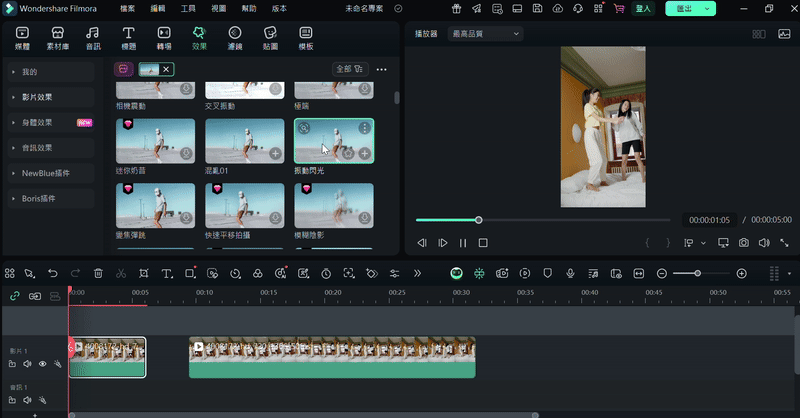Click the voiceover microphone icon
The height and width of the screenshot is (418, 800).
click(x=570, y=273)
